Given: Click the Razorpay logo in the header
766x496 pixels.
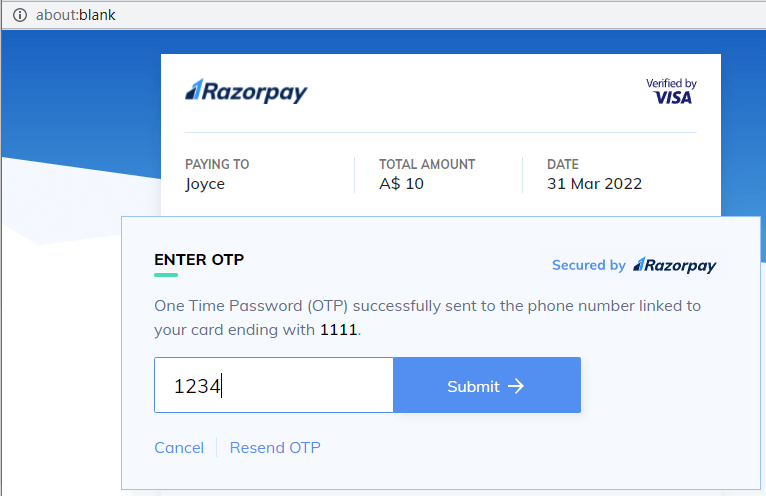Looking at the screenshot, I should (x=246, y=92).
